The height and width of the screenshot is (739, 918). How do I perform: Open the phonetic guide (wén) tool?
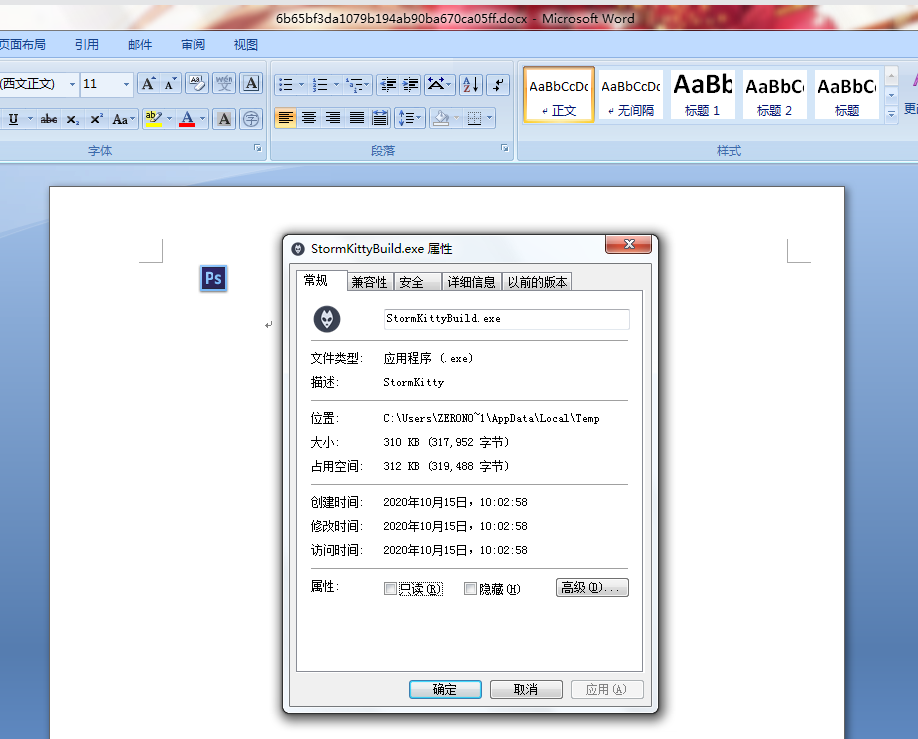[x=224, y=84]
